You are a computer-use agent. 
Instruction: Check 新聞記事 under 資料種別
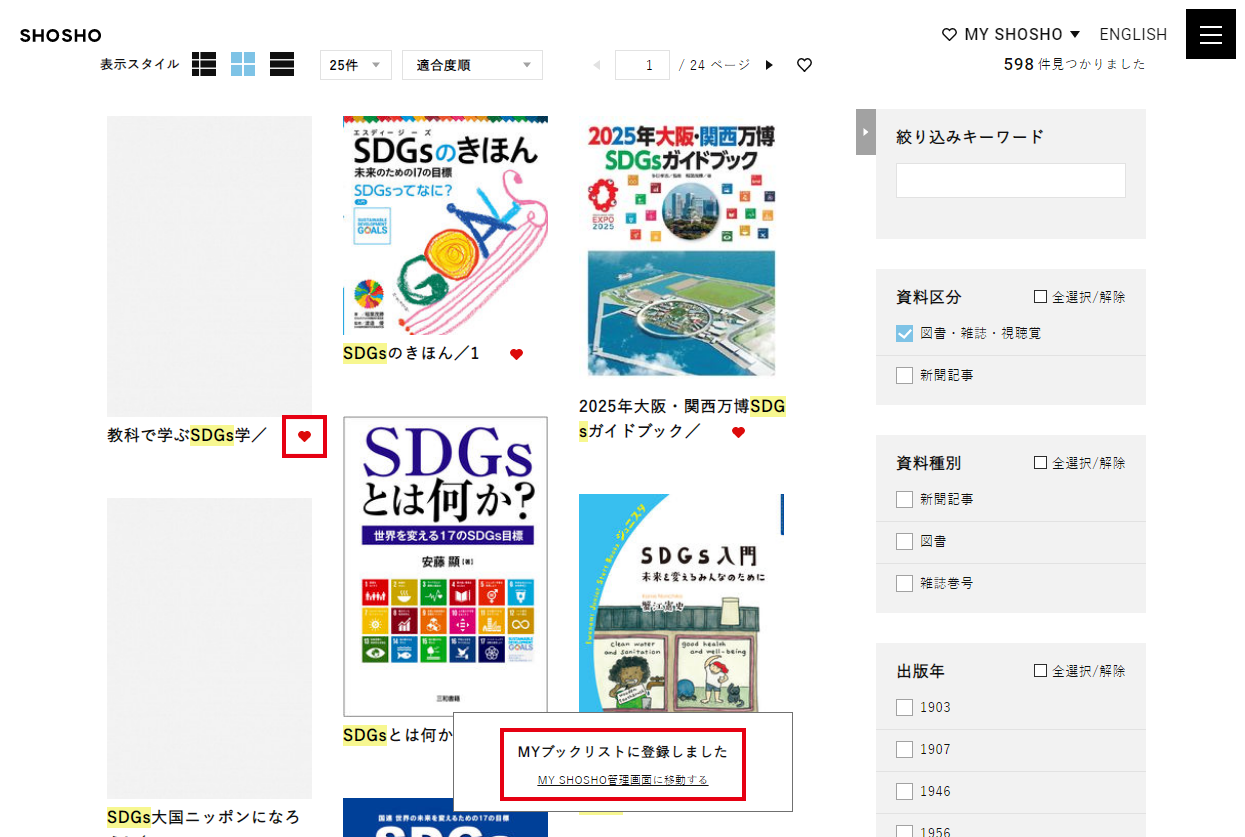pyautogui.click(x=904, y=499)
